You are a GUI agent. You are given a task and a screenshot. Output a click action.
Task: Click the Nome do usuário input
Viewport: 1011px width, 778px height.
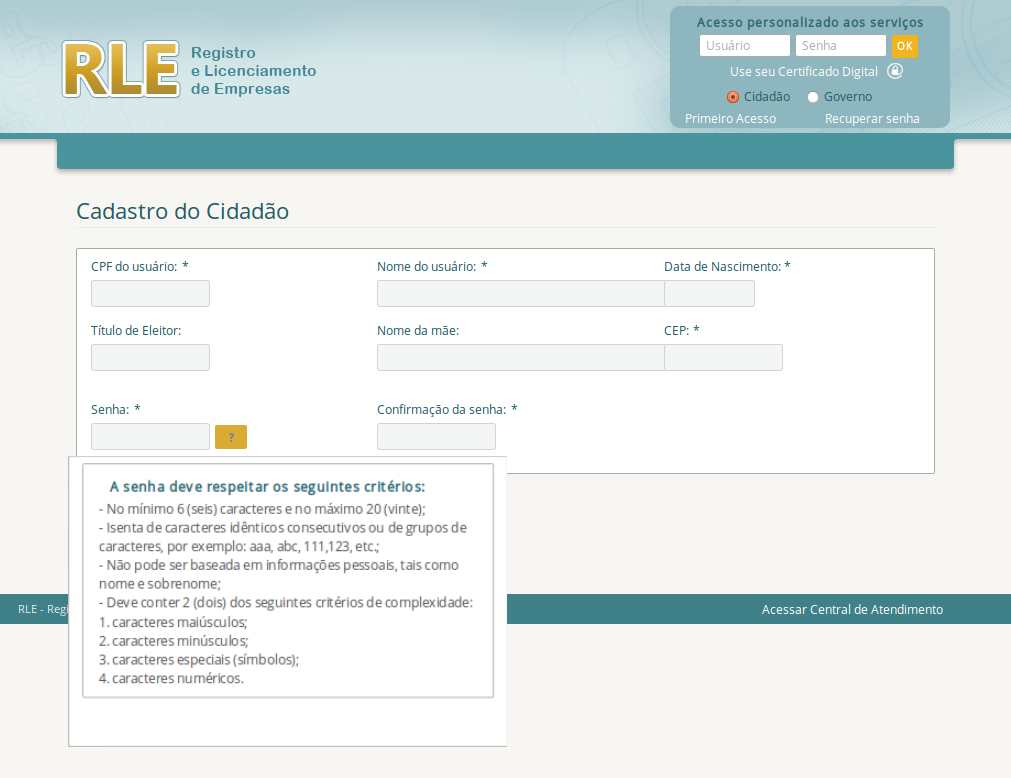click(520, 293)
